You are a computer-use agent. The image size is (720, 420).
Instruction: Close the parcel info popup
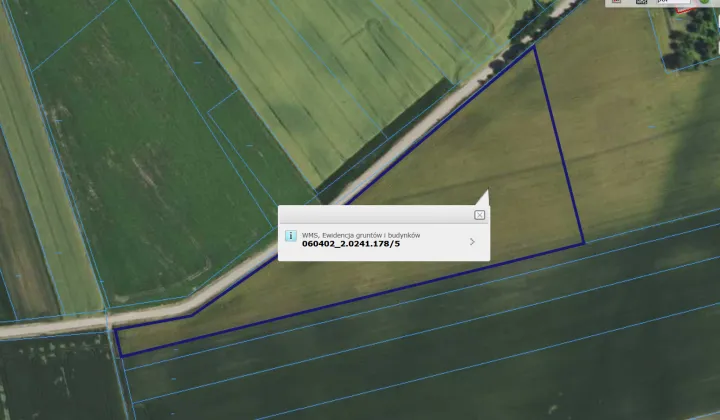pos(479,215)
